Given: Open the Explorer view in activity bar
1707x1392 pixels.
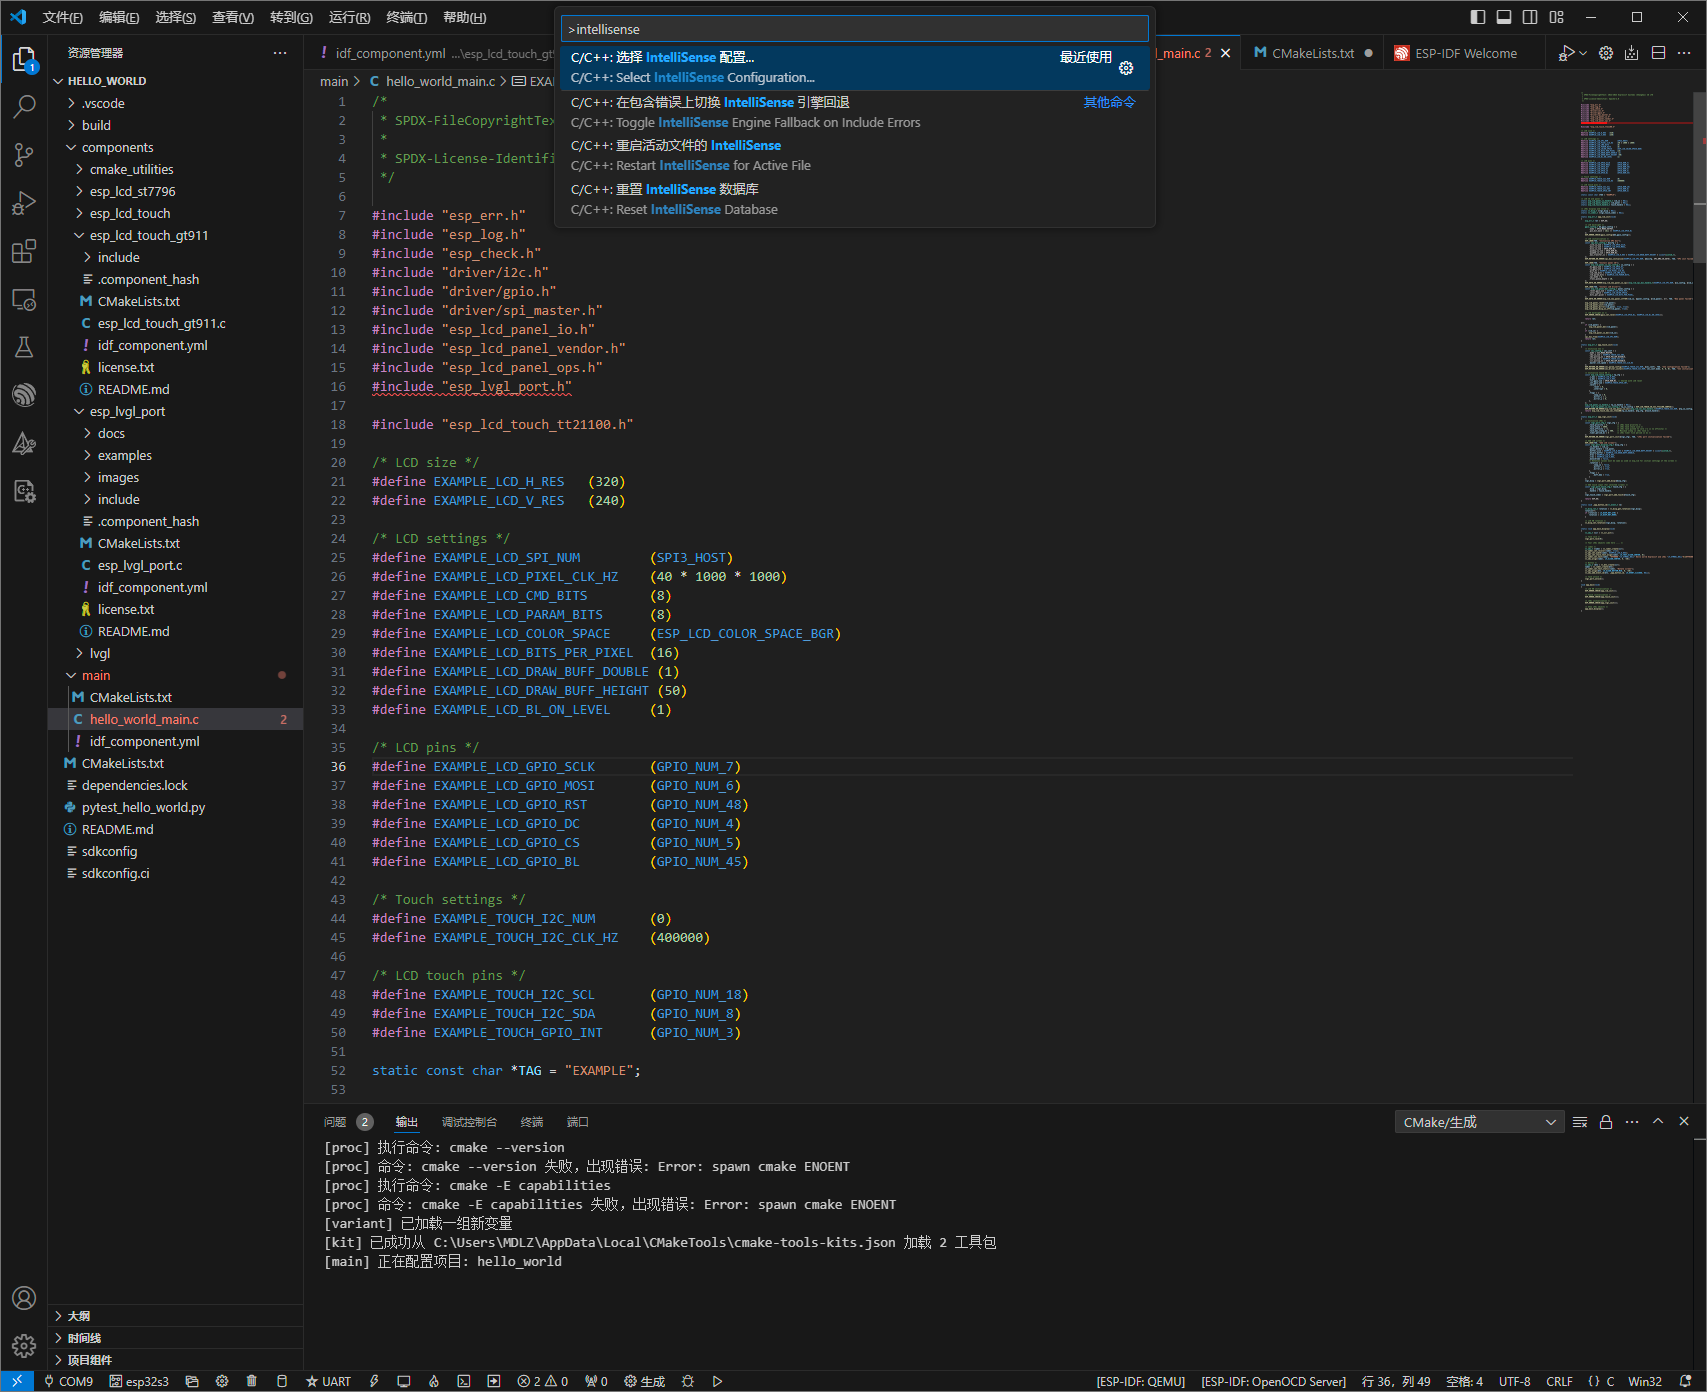Looking at the screenshot, I should click(24, 60).
